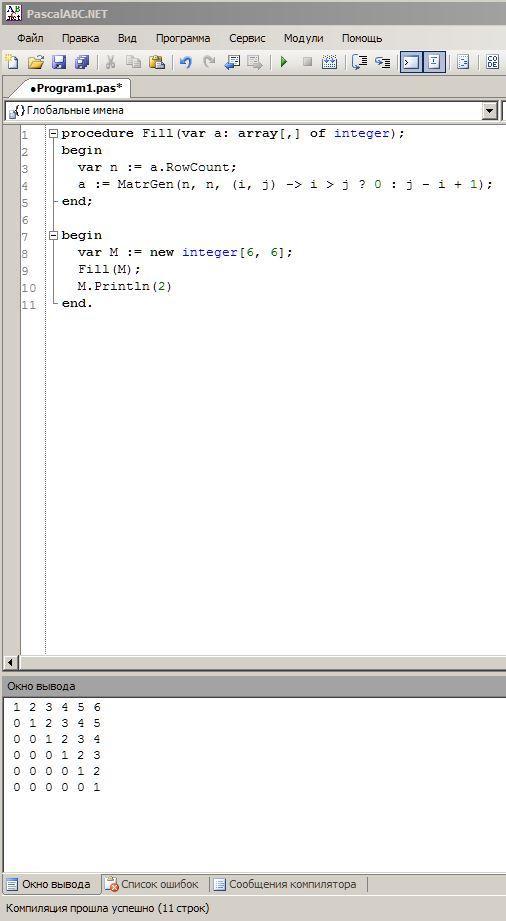
Task: Create a new file with the toolbar icon
Action: pyautogui.click(x=12, y=62)
